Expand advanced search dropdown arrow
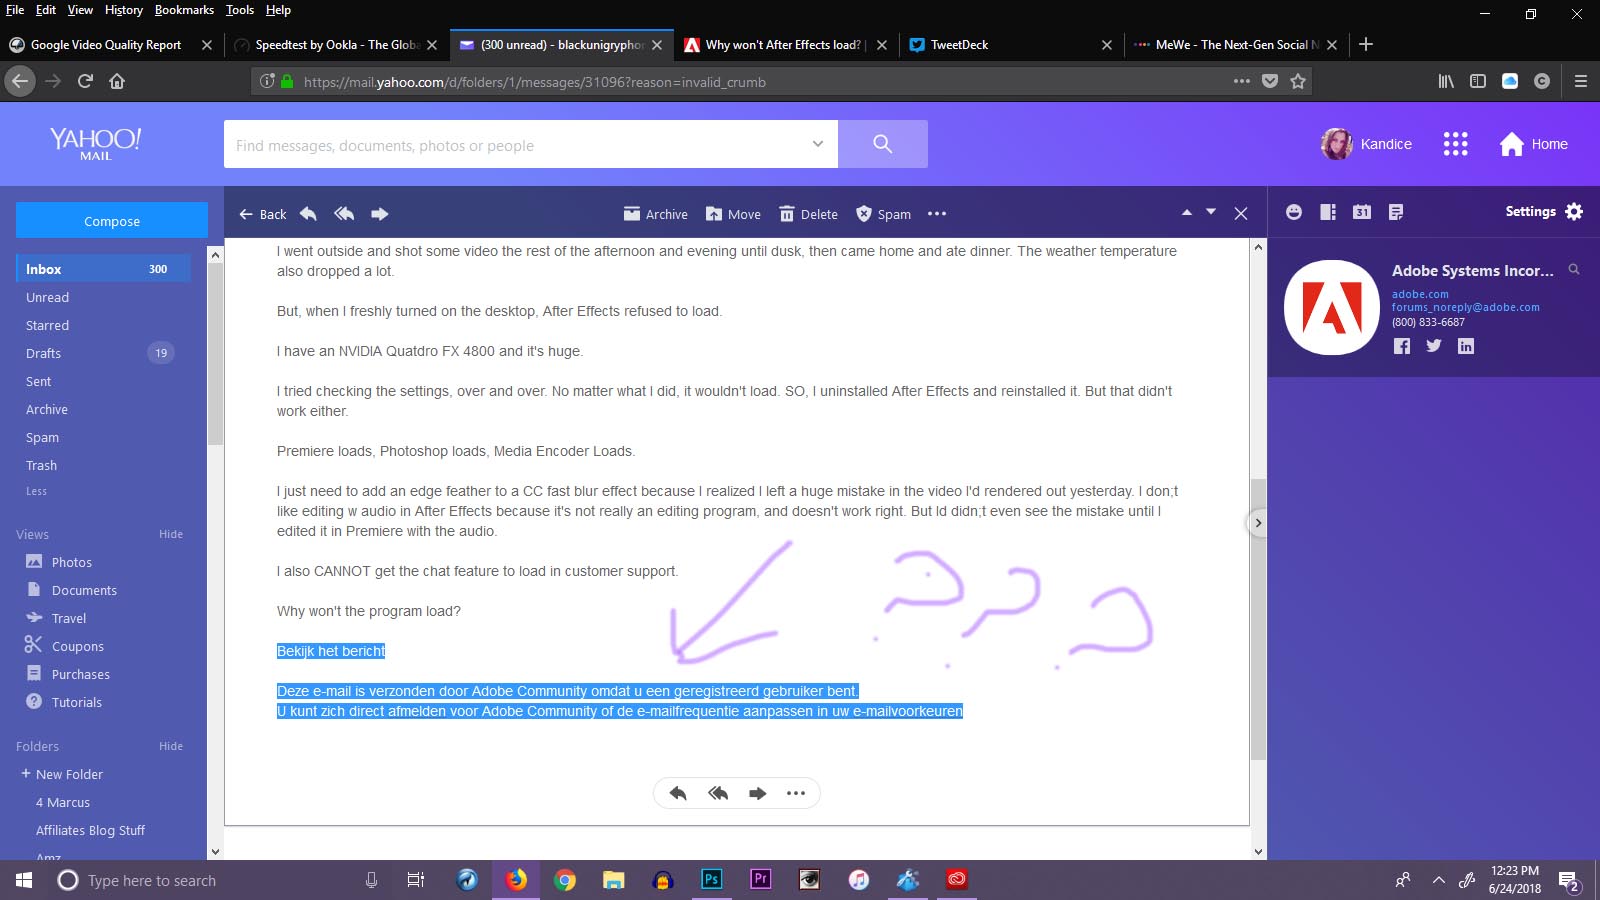This screenshot has height=900, width=1600. coord(817,144)
